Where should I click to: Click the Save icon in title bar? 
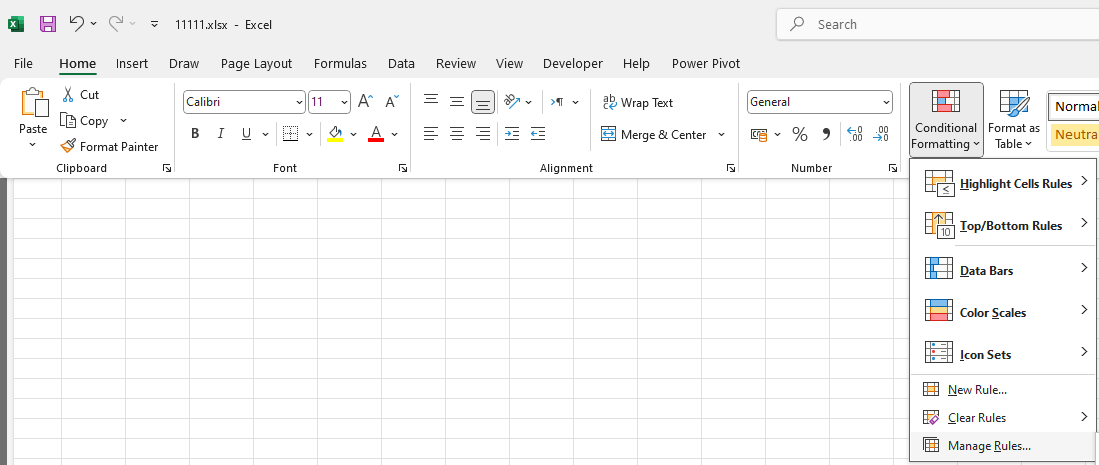point(48,24)
